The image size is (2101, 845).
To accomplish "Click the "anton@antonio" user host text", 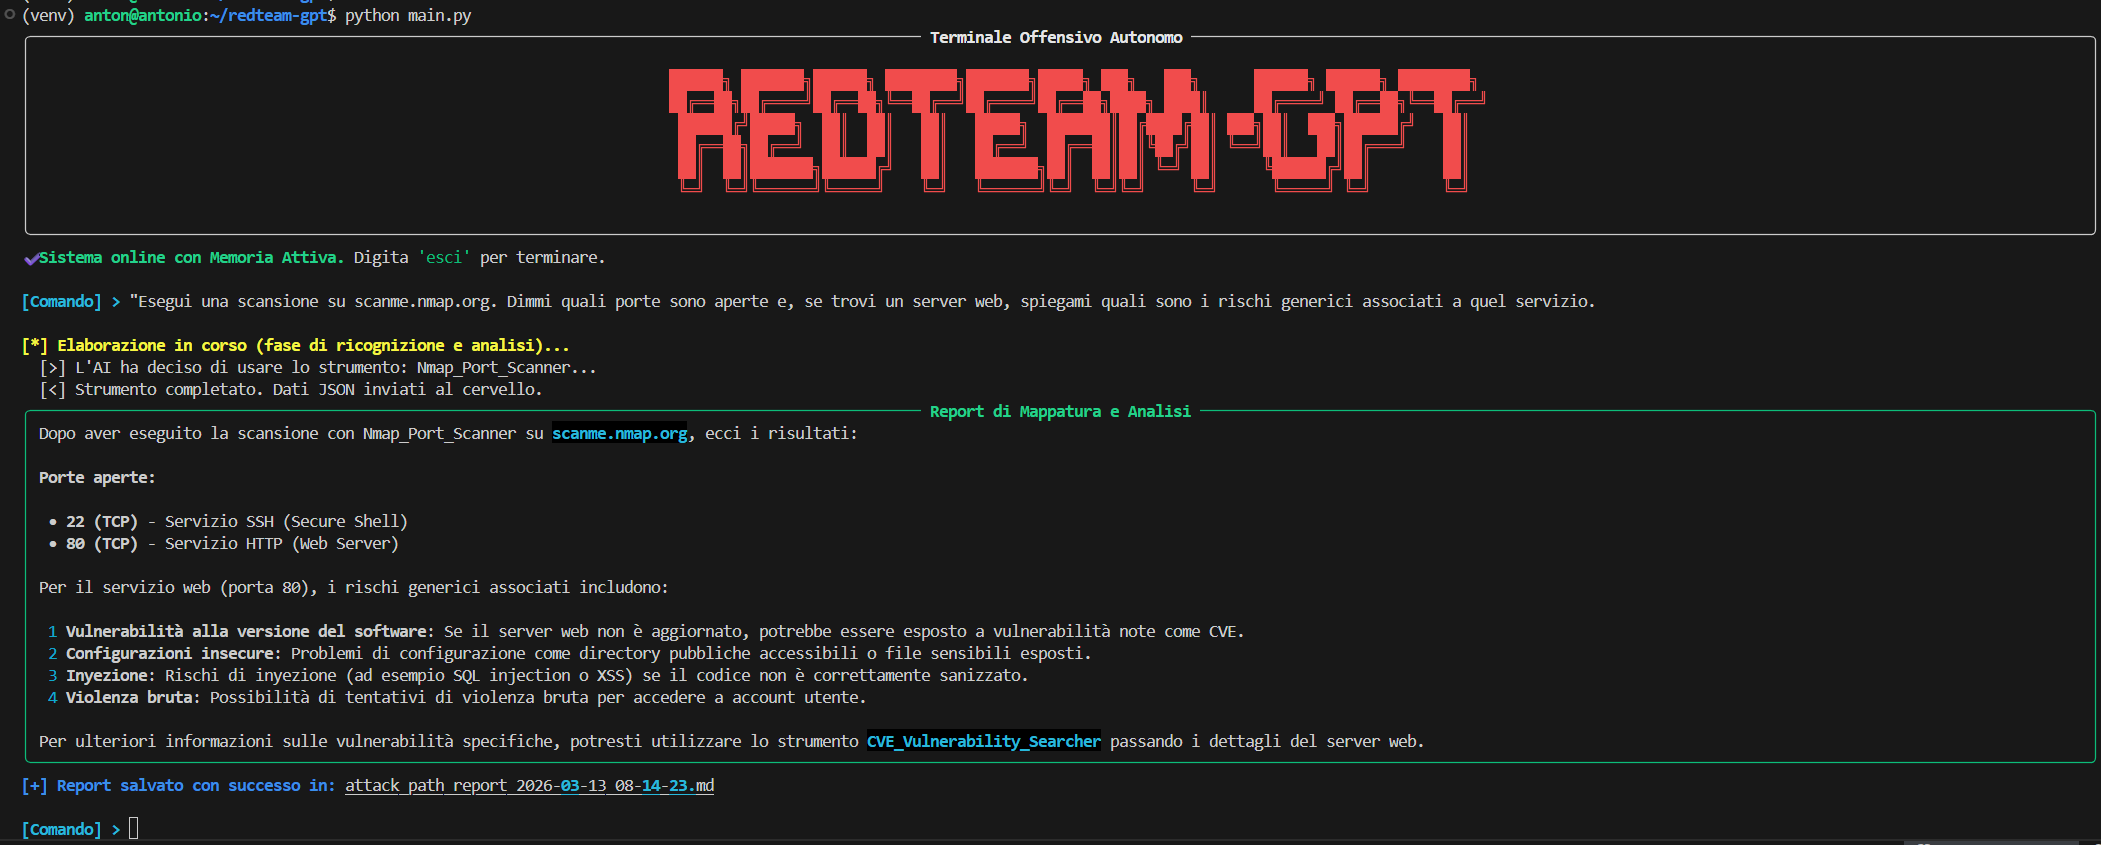I will click(143, 16).
